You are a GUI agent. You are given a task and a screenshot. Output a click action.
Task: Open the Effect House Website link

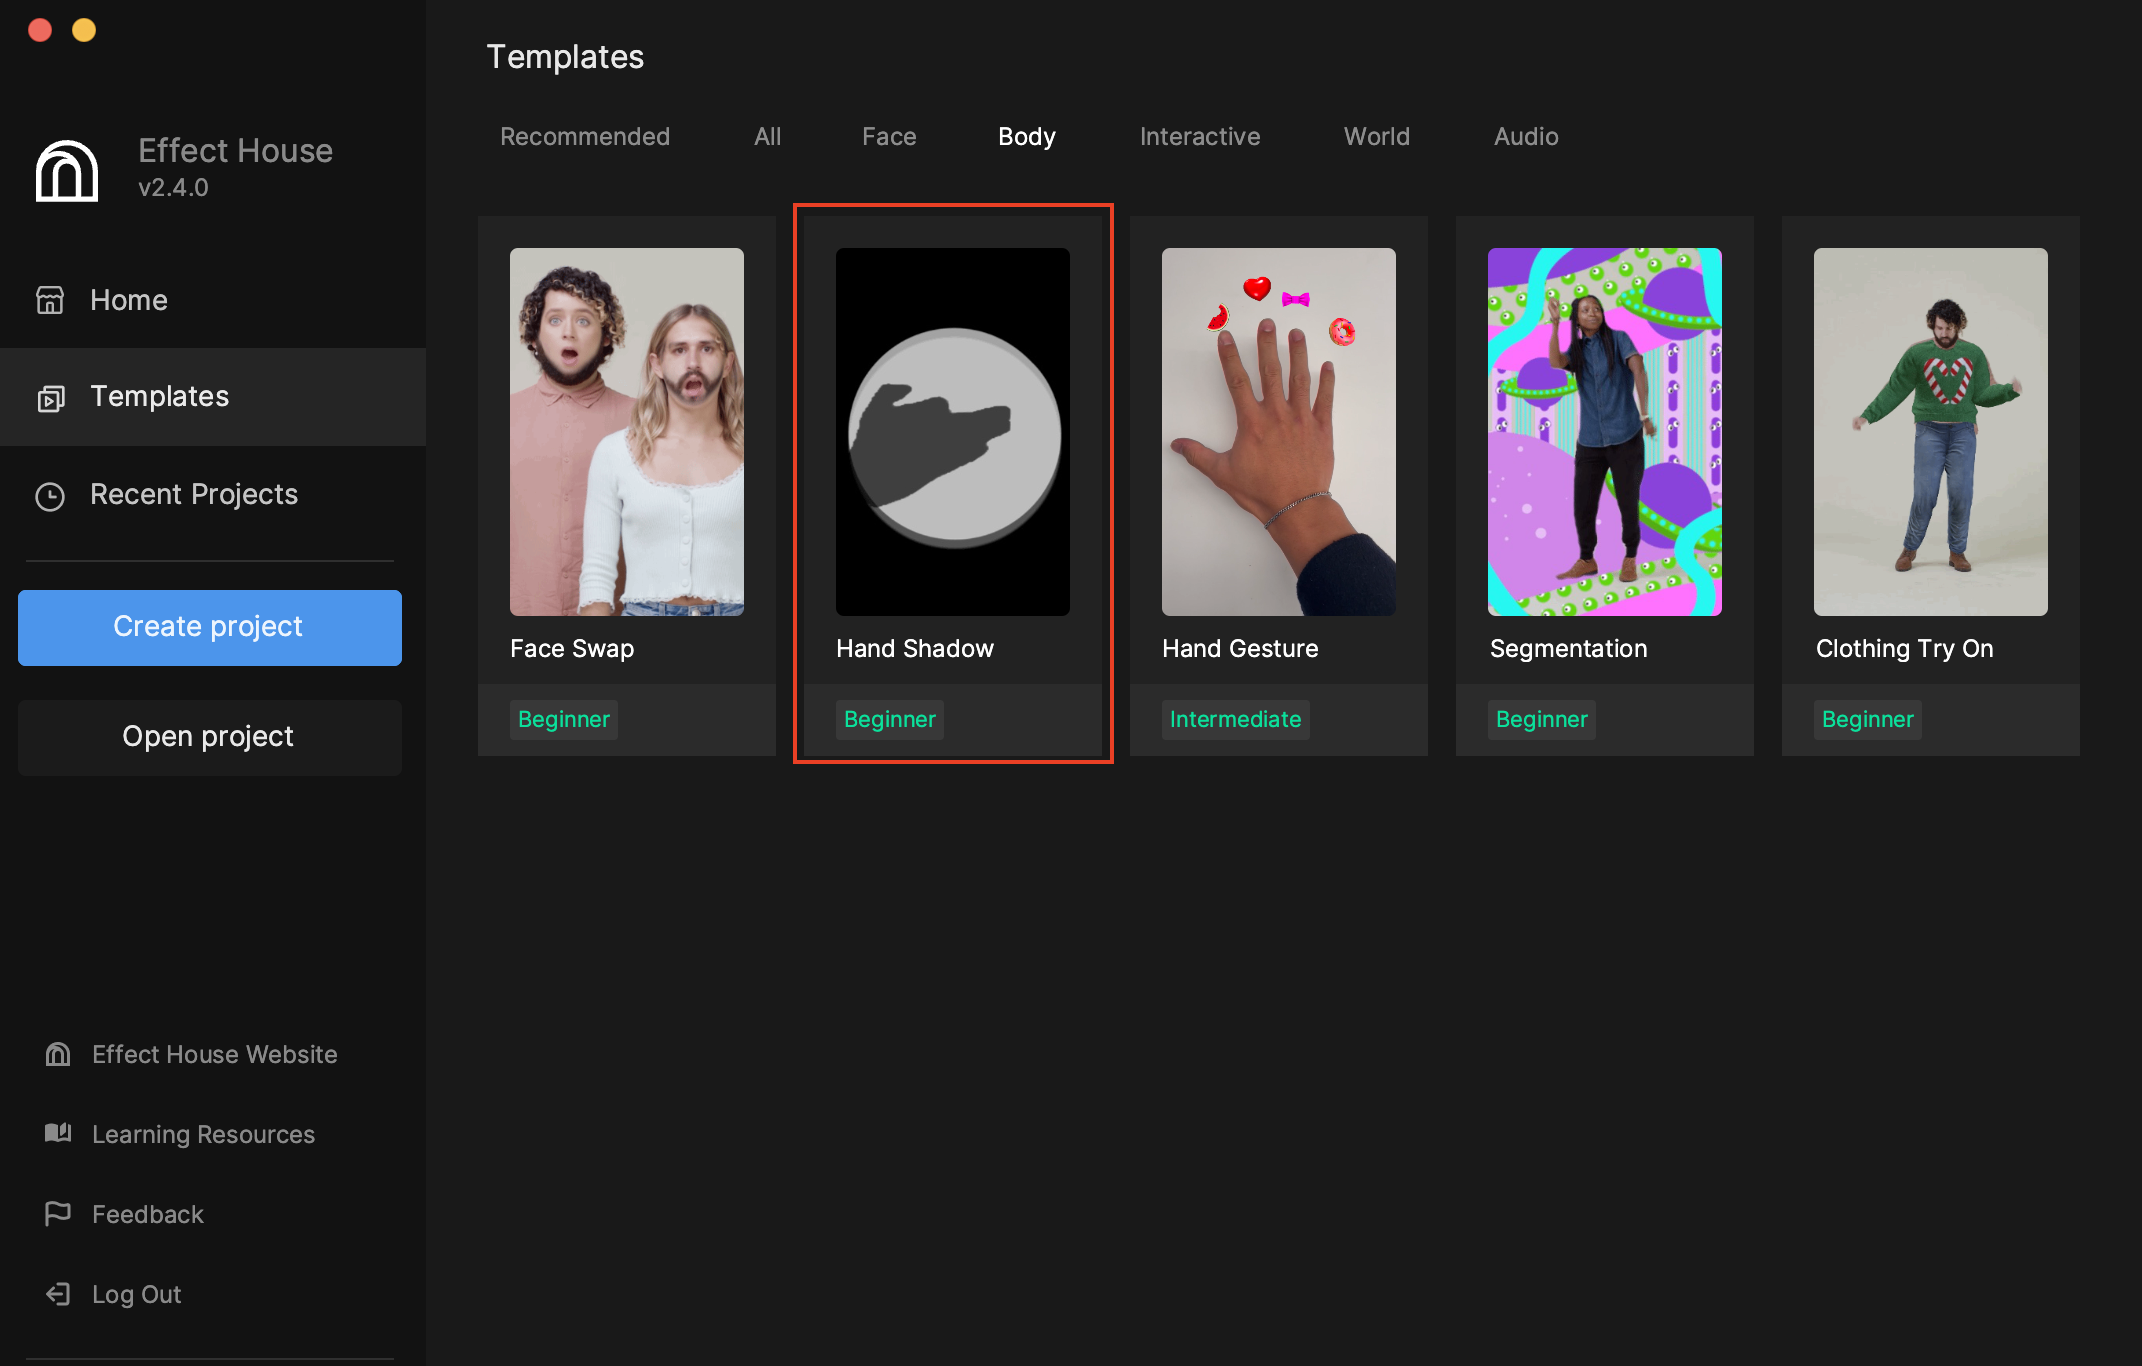click(x=215, y=1054)
